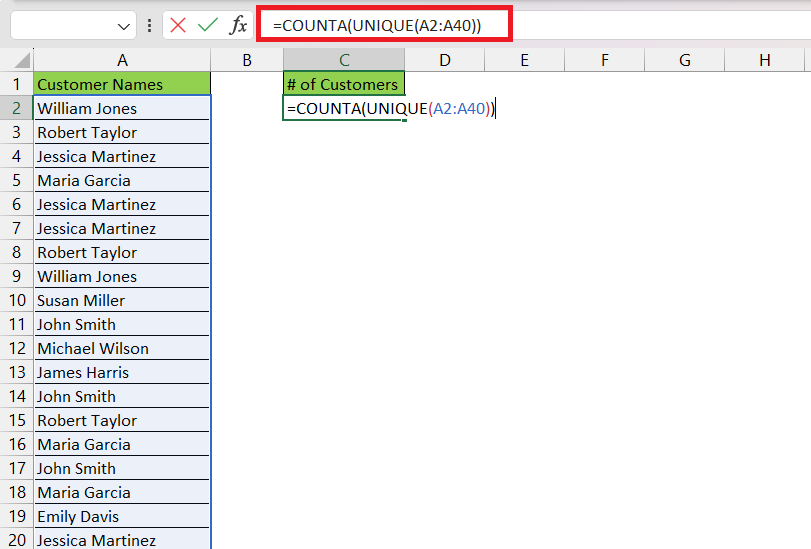Viewport: 811px width, 549px height.
Task: Select column F header
Action: [605, 60]
